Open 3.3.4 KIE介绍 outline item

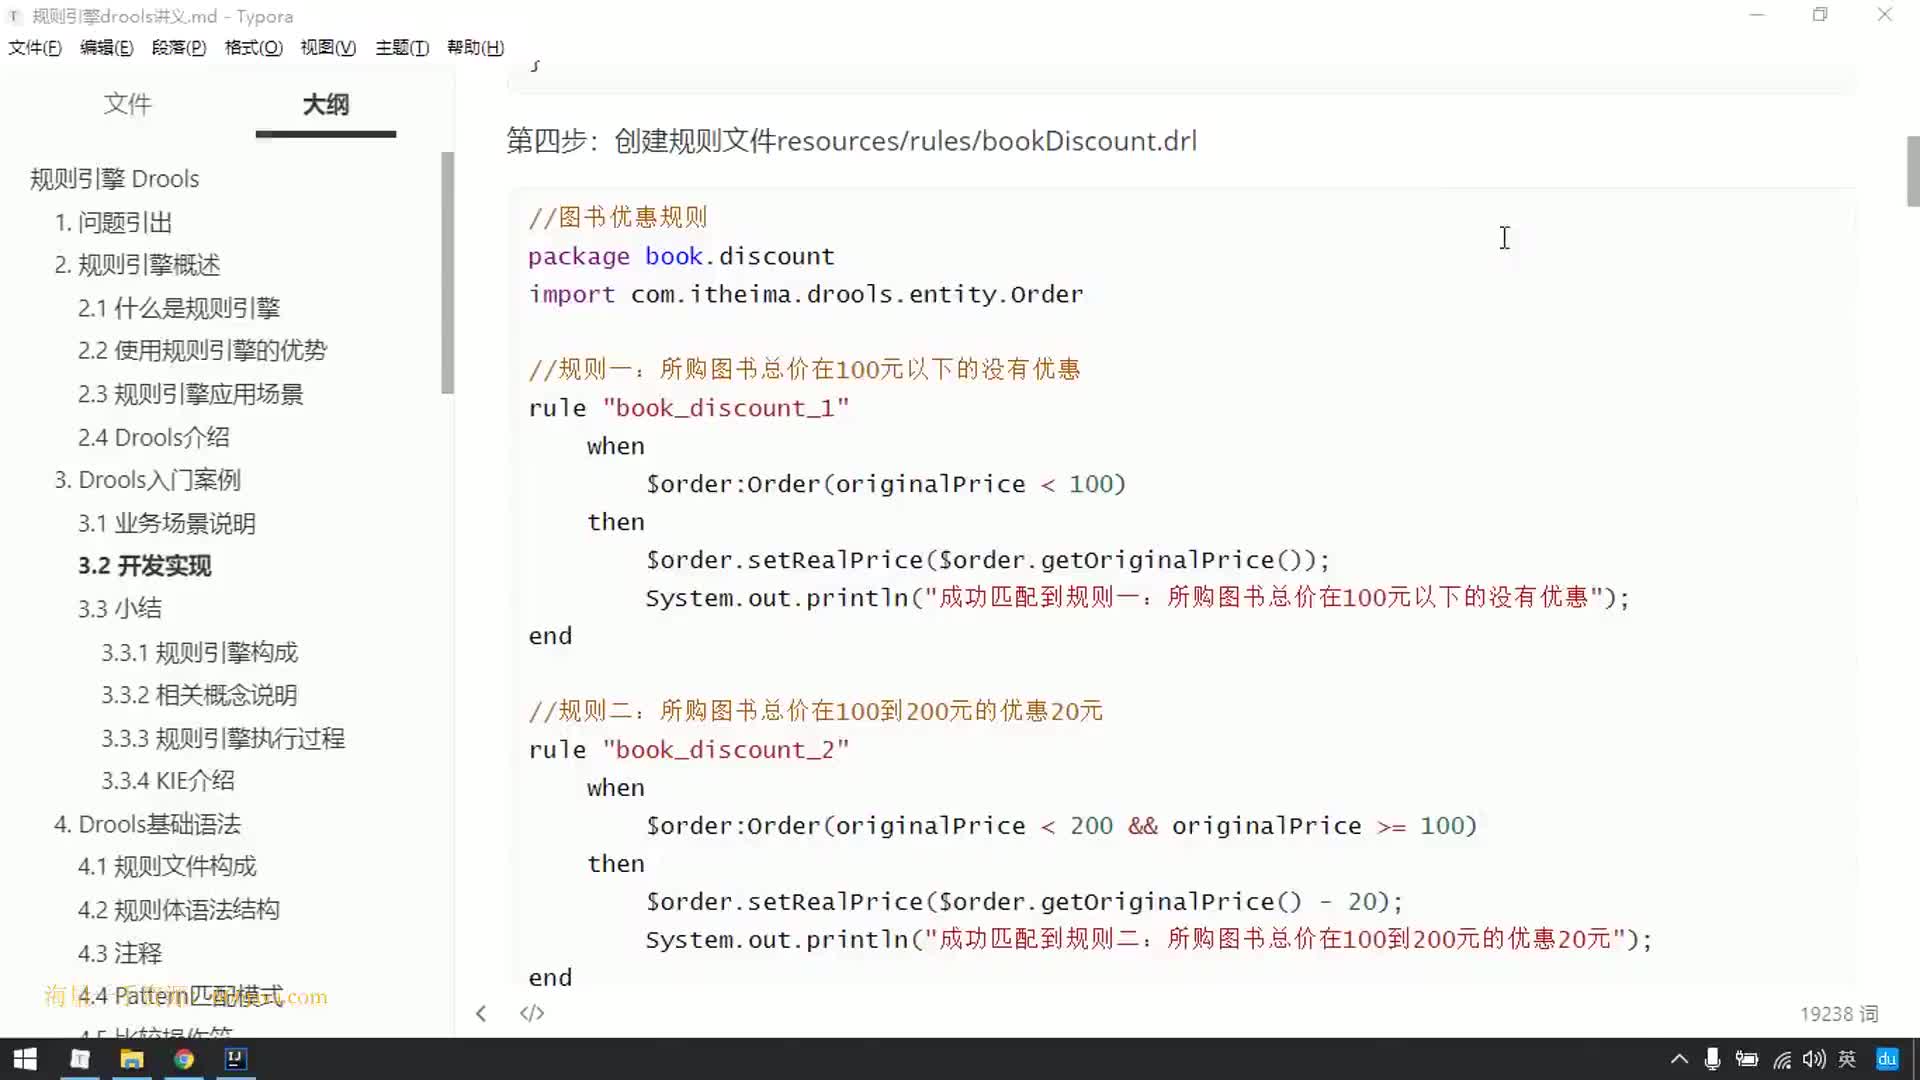point(168,781)
